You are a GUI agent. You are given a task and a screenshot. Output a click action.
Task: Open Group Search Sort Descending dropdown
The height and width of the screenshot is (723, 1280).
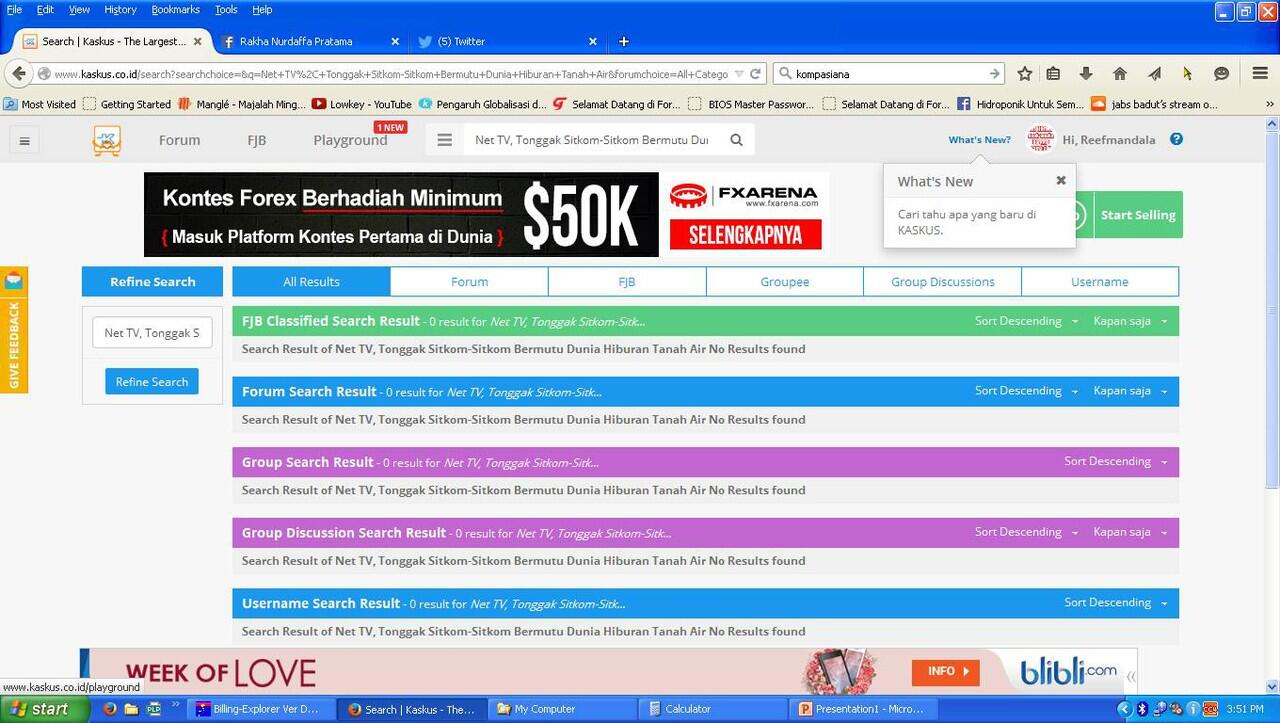1116,461
